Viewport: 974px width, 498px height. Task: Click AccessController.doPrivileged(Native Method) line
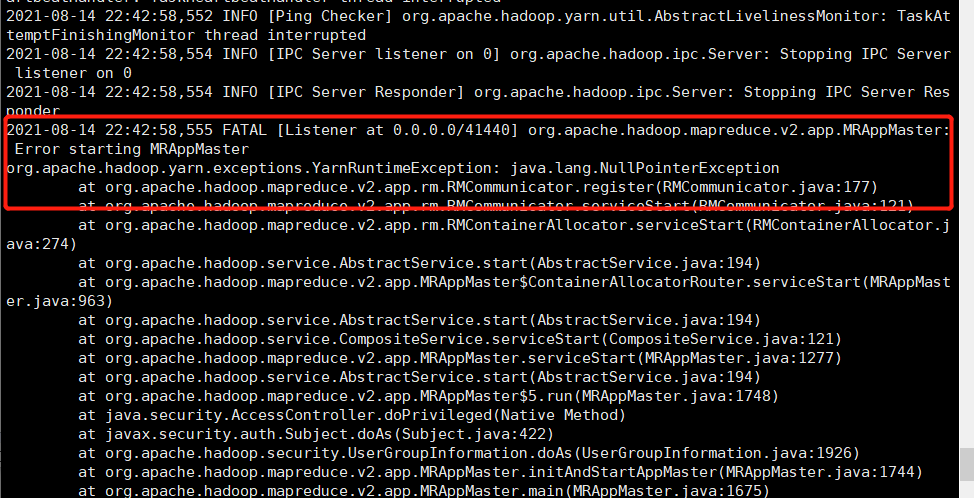click(352, 415)
